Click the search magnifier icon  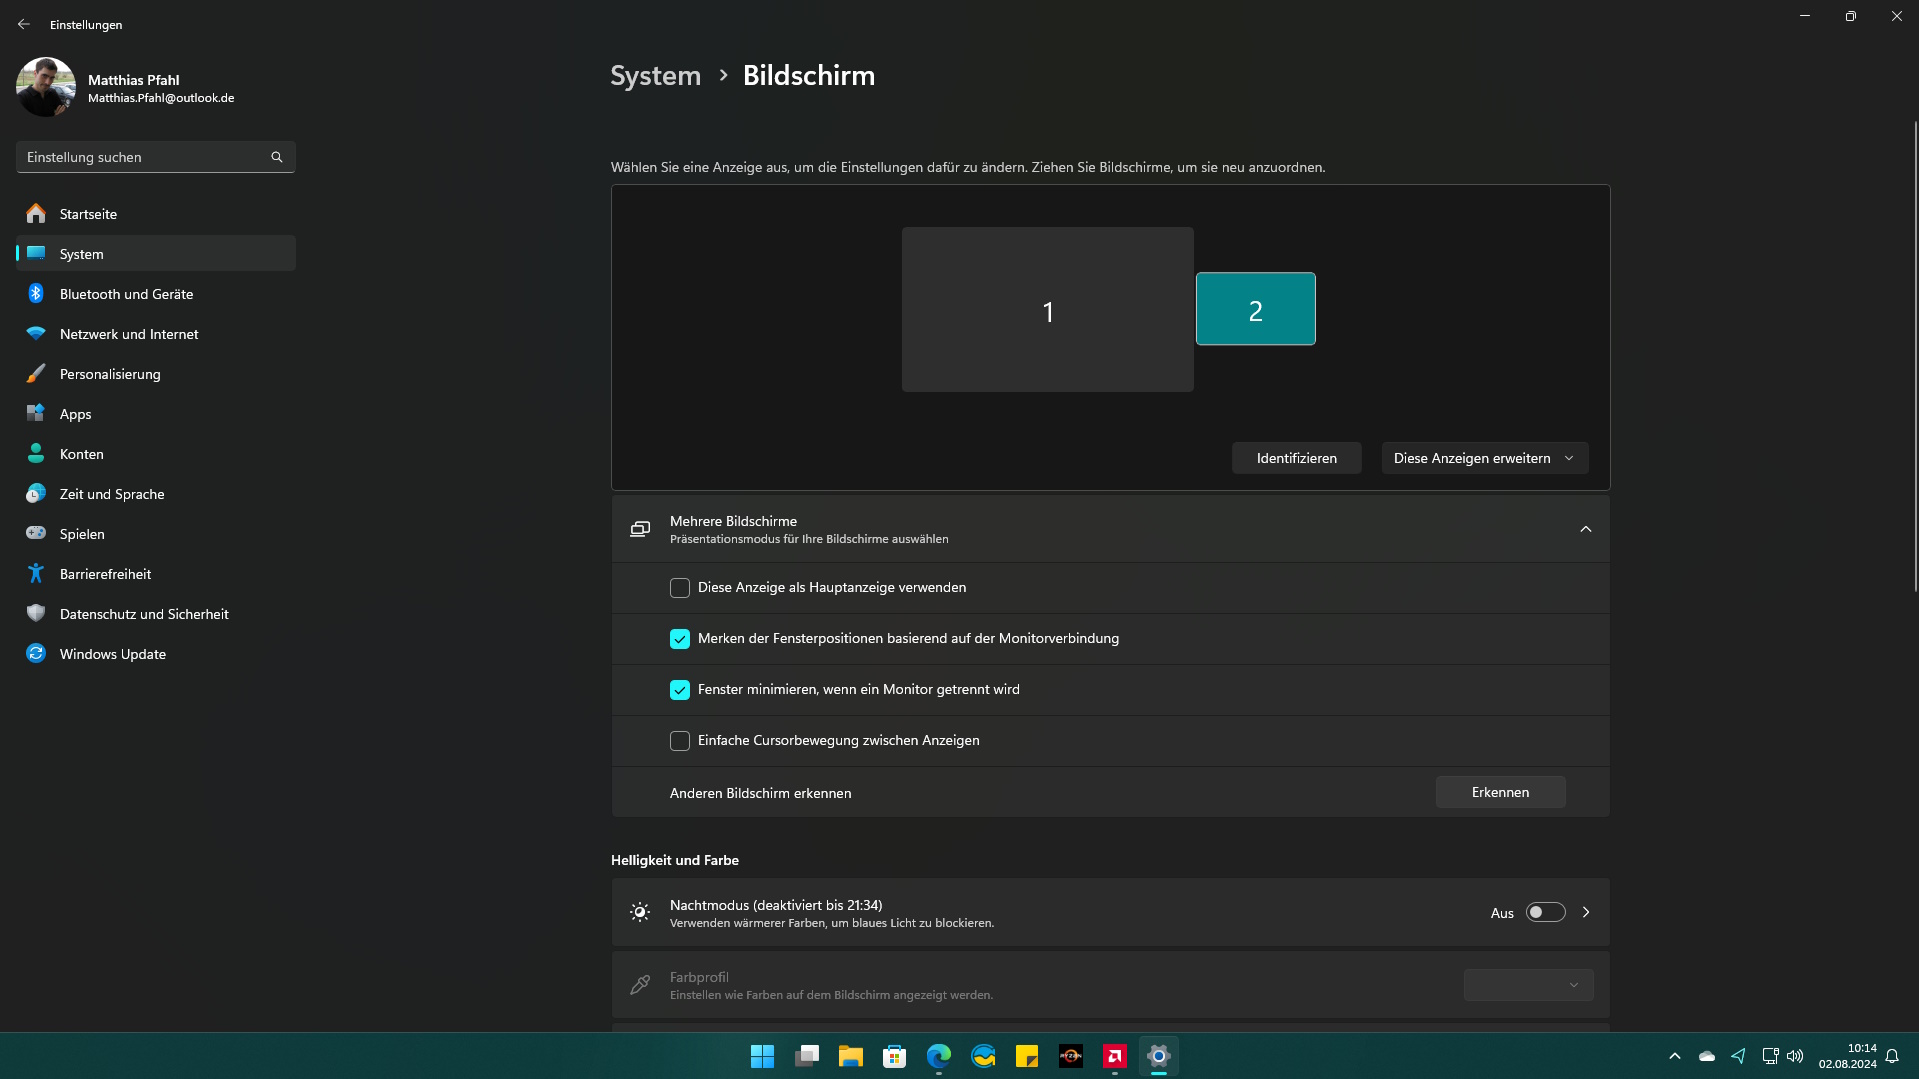click(x=277, y=157)
